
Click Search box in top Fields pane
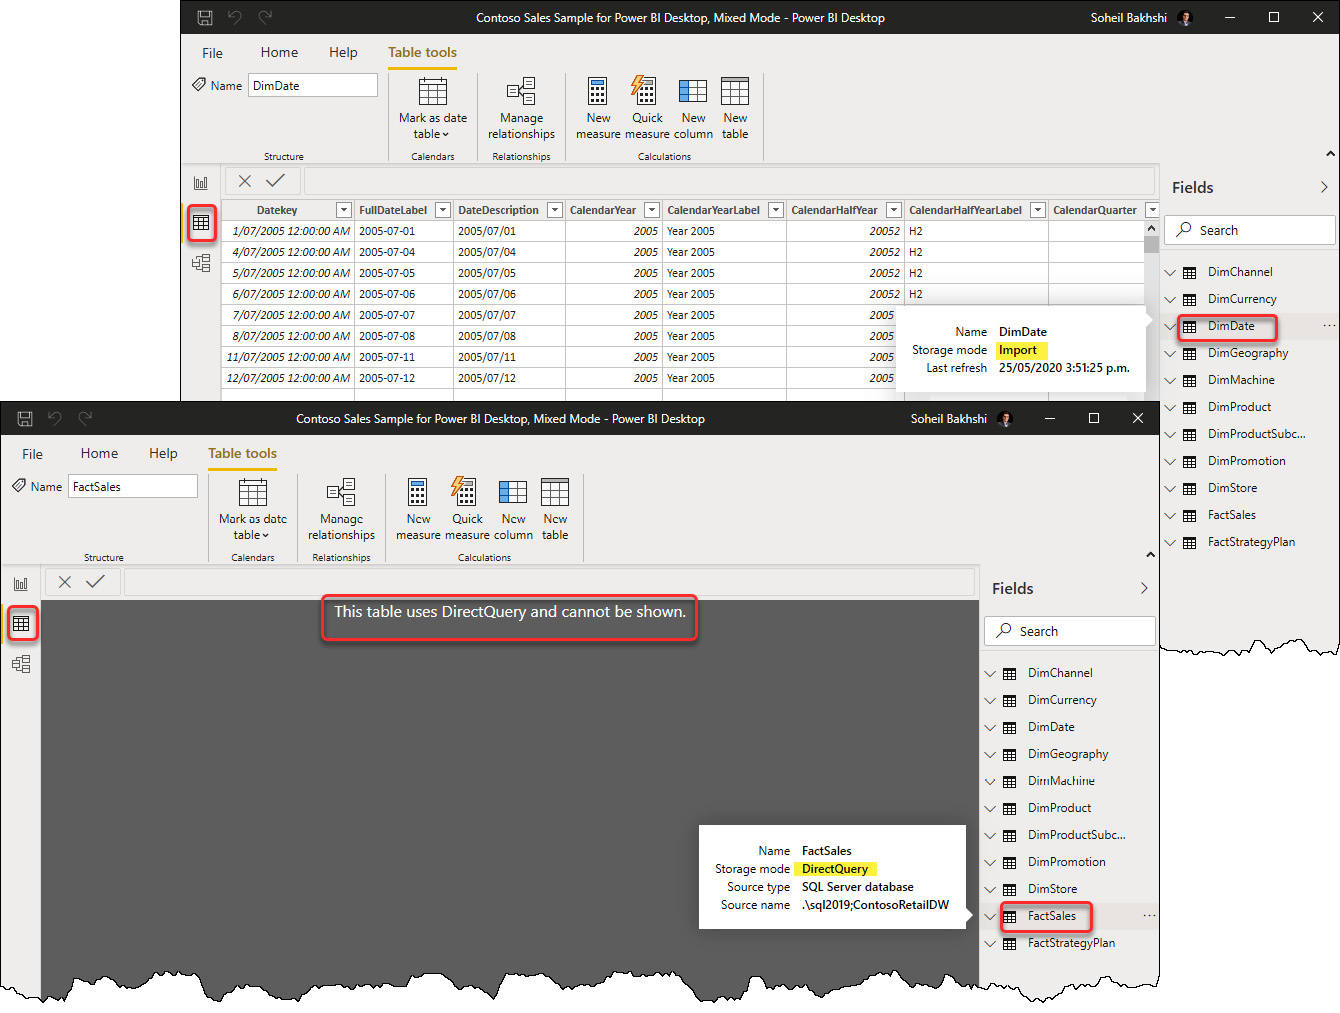pyautogui.click(x=1250, y=230)
